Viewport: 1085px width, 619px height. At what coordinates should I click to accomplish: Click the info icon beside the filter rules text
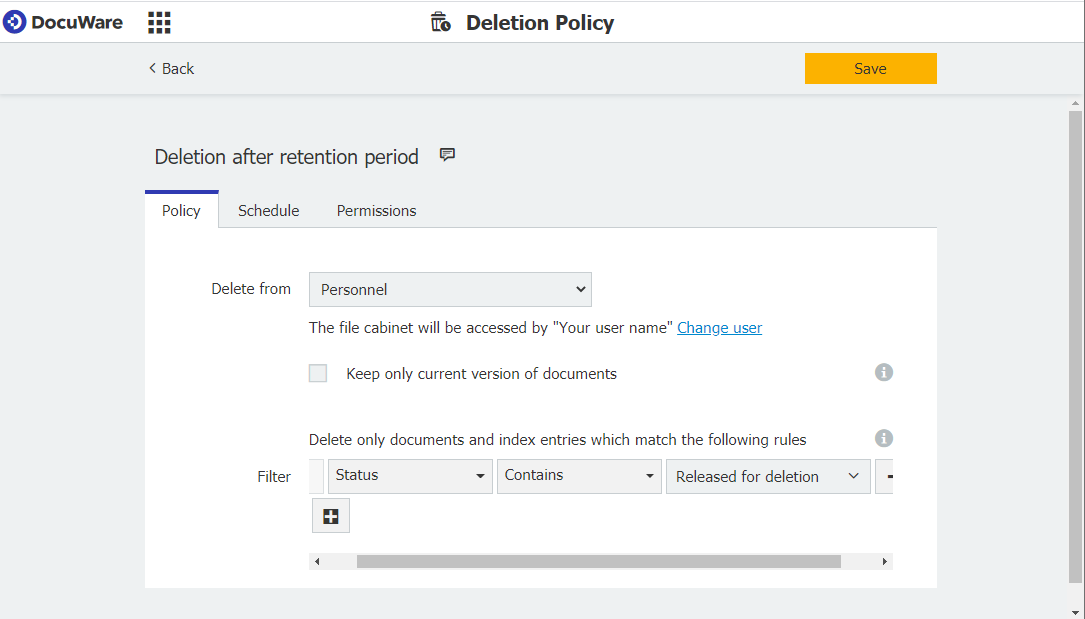[883, 438]
